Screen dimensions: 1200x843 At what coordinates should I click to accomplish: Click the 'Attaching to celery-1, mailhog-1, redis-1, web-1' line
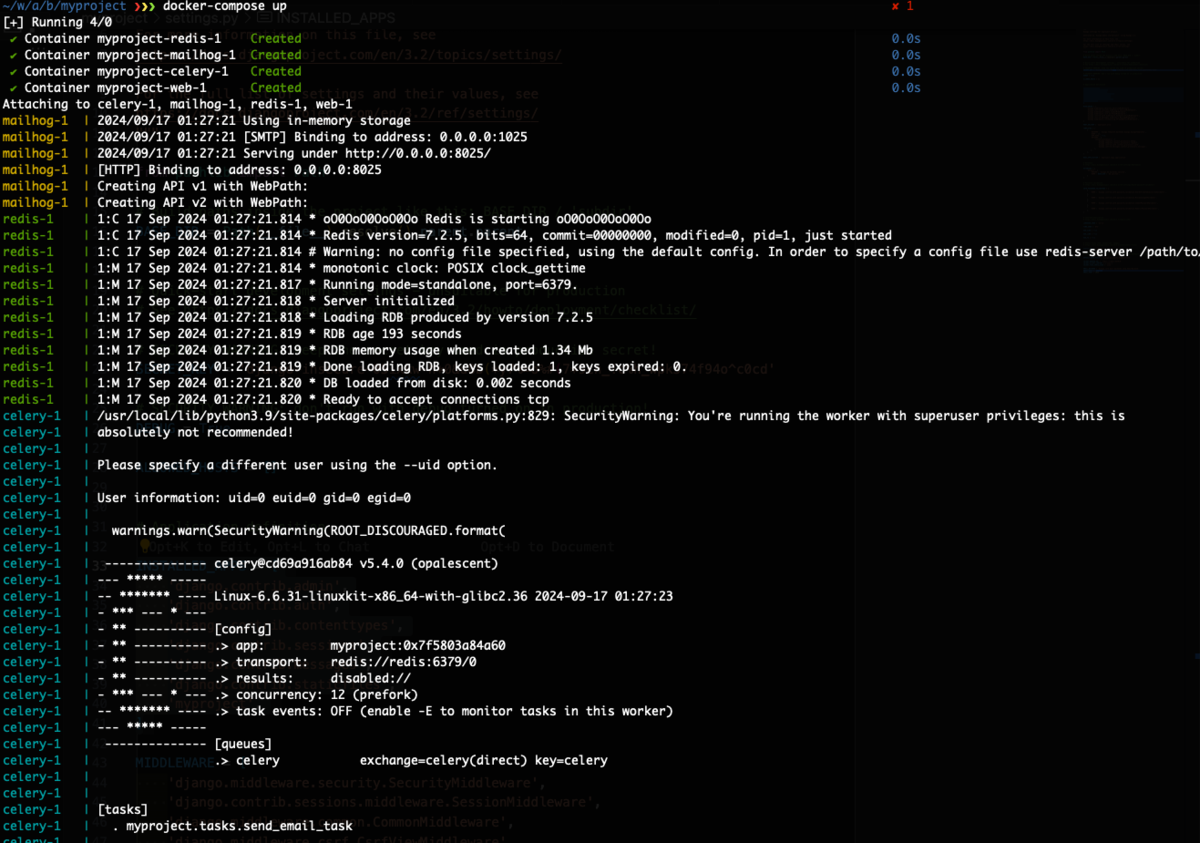point(177,104)
